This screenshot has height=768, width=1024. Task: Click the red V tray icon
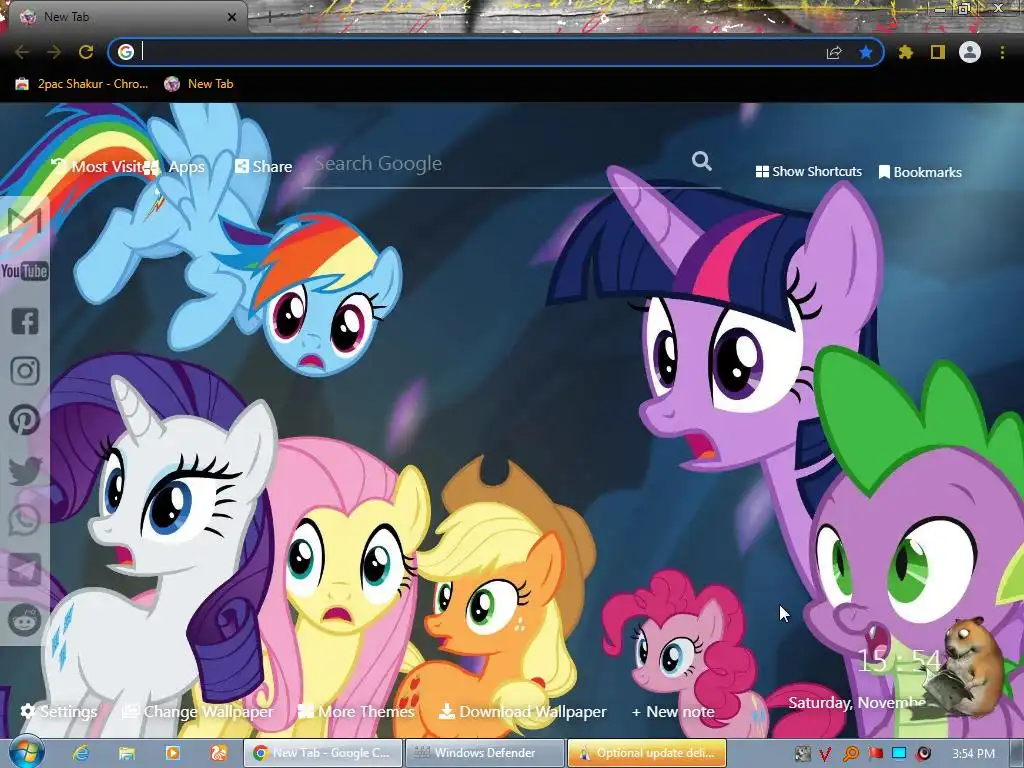[x=825, y=754]
